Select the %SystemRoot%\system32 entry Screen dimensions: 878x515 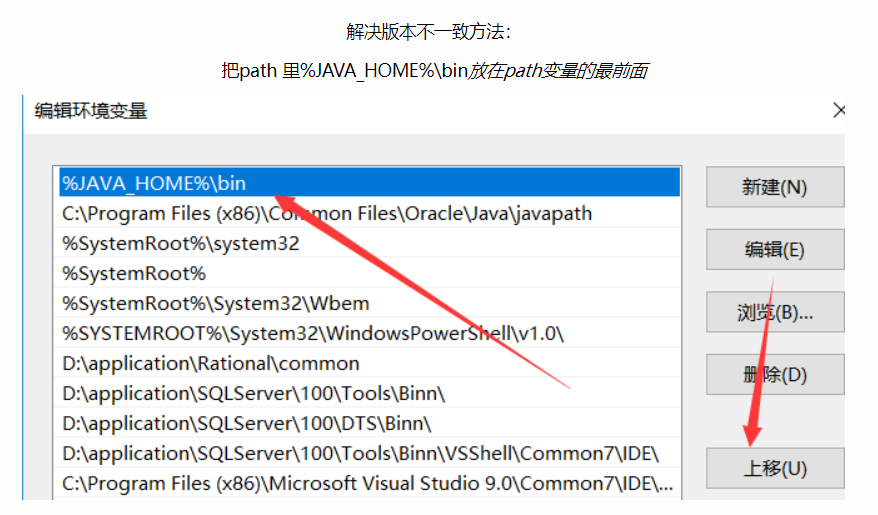coord(369,244)
